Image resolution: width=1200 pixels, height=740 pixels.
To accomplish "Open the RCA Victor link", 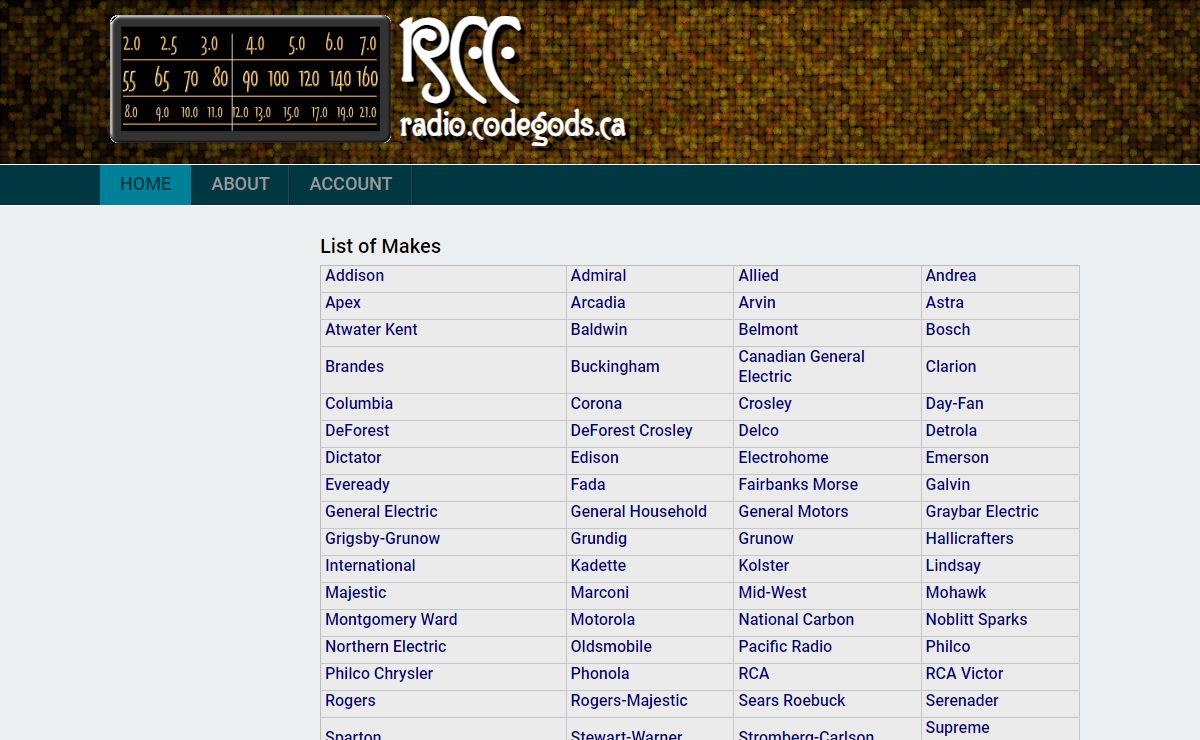I will click(964, 674).
